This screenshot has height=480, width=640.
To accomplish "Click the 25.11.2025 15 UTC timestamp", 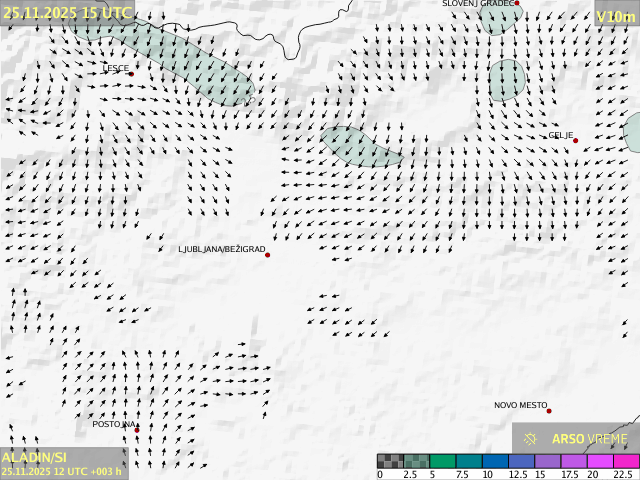I will pos(66,12).
